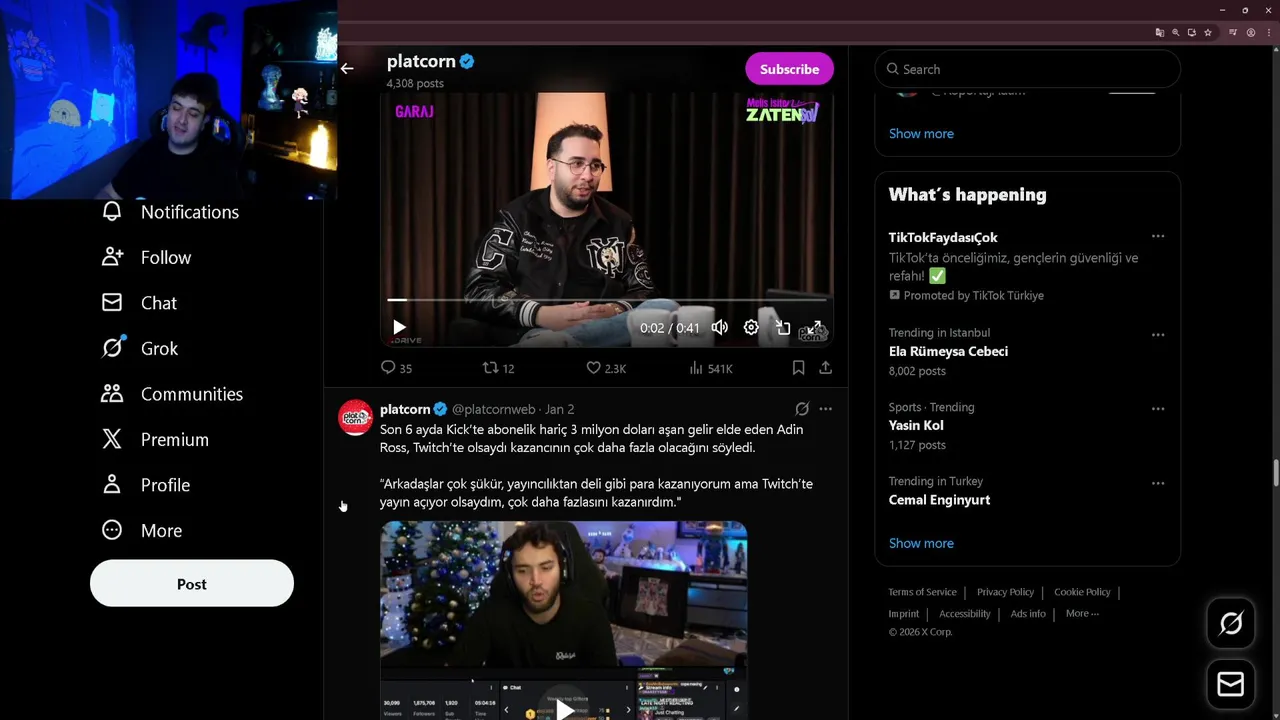
Task: Open the Premium sidebar item
Action: click(x=155, y=439)
